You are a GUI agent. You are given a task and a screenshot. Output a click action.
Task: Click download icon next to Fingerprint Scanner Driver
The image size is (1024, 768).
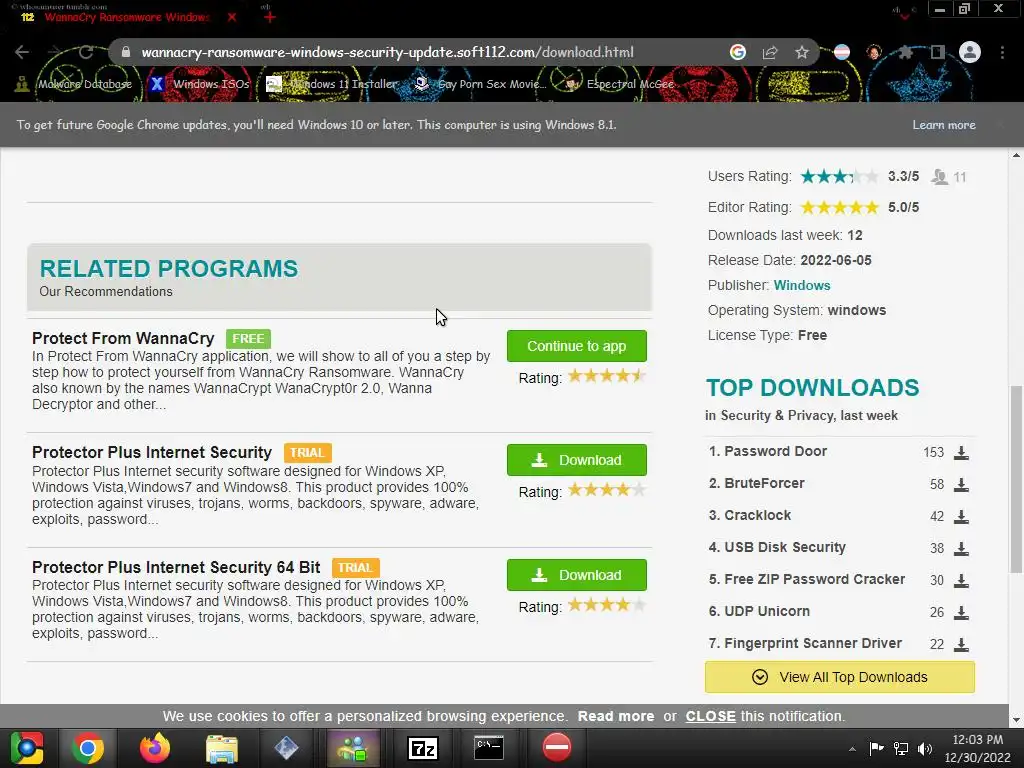pyautogui.click(x=961, y=645)
